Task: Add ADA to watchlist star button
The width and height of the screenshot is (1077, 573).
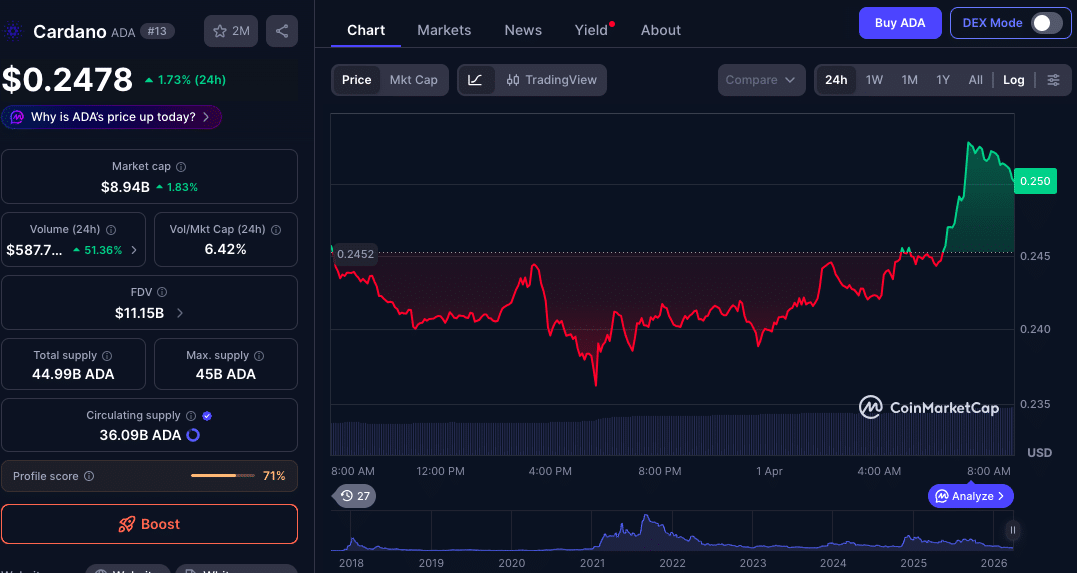Action: (x=231, y=31)
